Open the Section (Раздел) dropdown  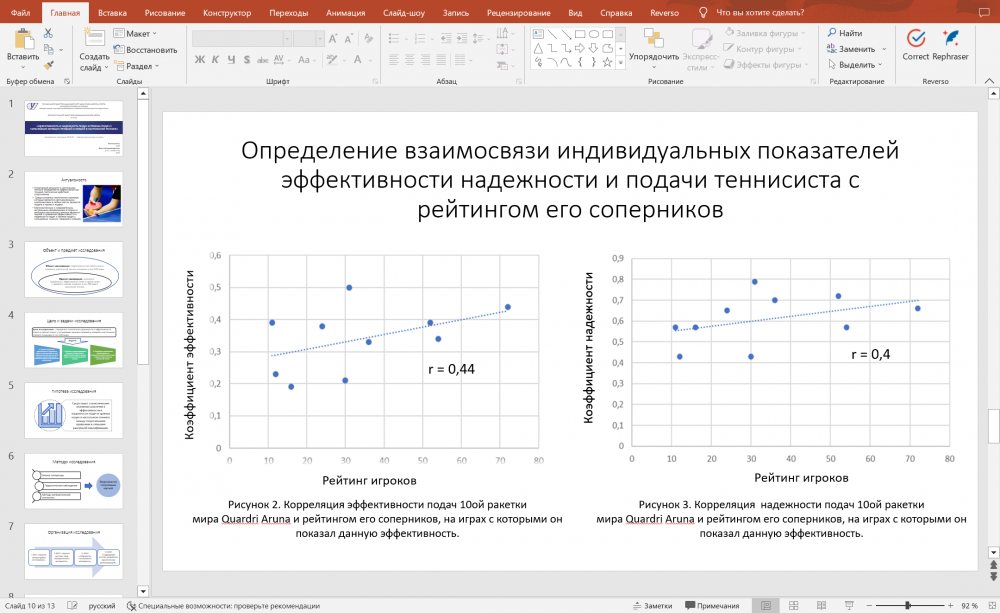[x=140, y=66]
